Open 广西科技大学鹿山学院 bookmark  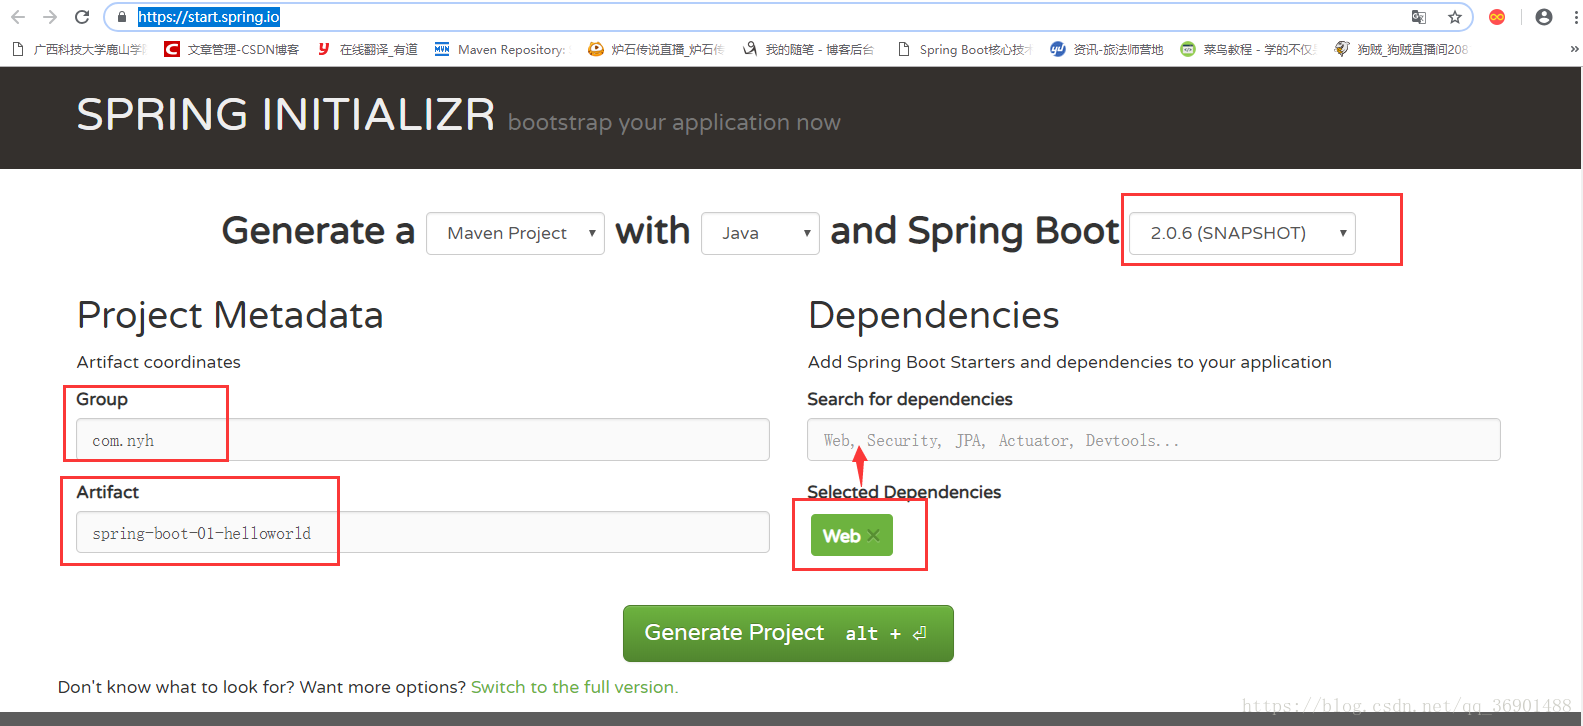[x=78, y=49]
